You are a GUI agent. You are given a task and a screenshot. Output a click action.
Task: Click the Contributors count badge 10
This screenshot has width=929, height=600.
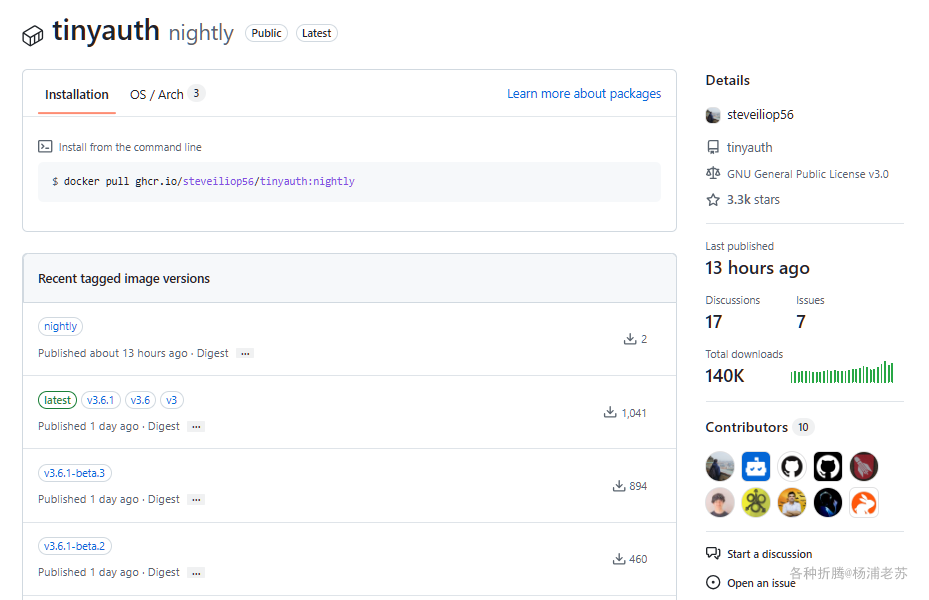pyautogui.click(x=803, y=427)
